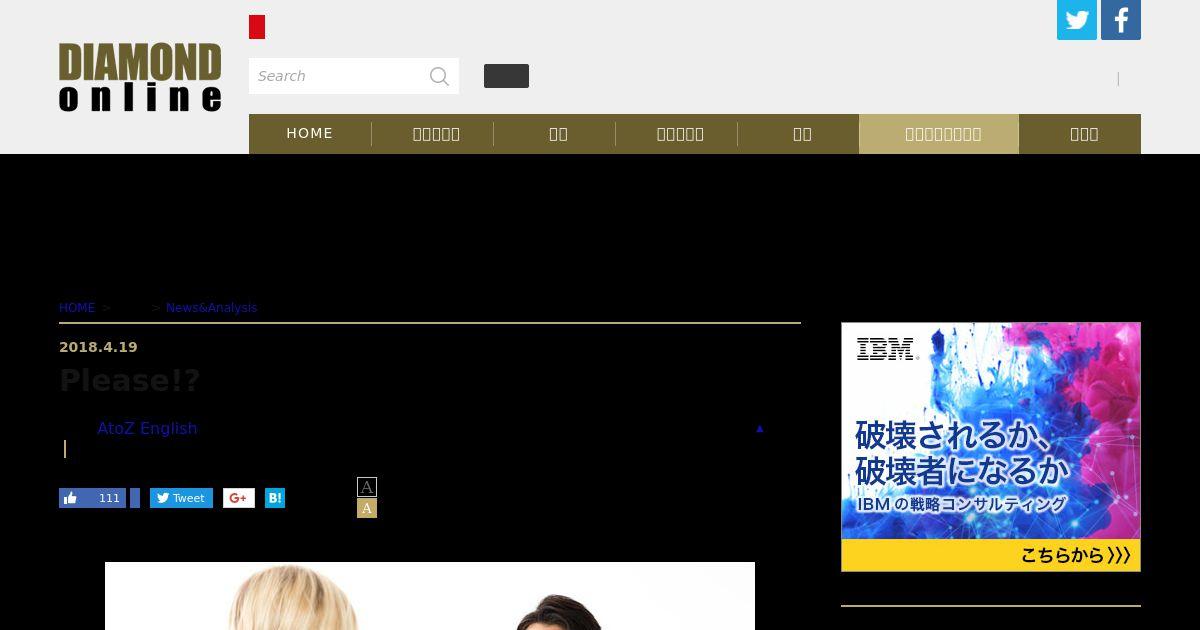Follow the News&Analysis breadcrumb link
This screenshot has height=630, width=1200.
212,308
